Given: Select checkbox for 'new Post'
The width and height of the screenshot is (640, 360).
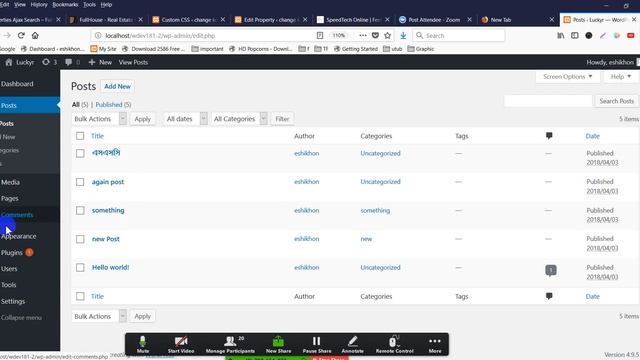Looking at the screenshot, I should [x=80, y=239].
